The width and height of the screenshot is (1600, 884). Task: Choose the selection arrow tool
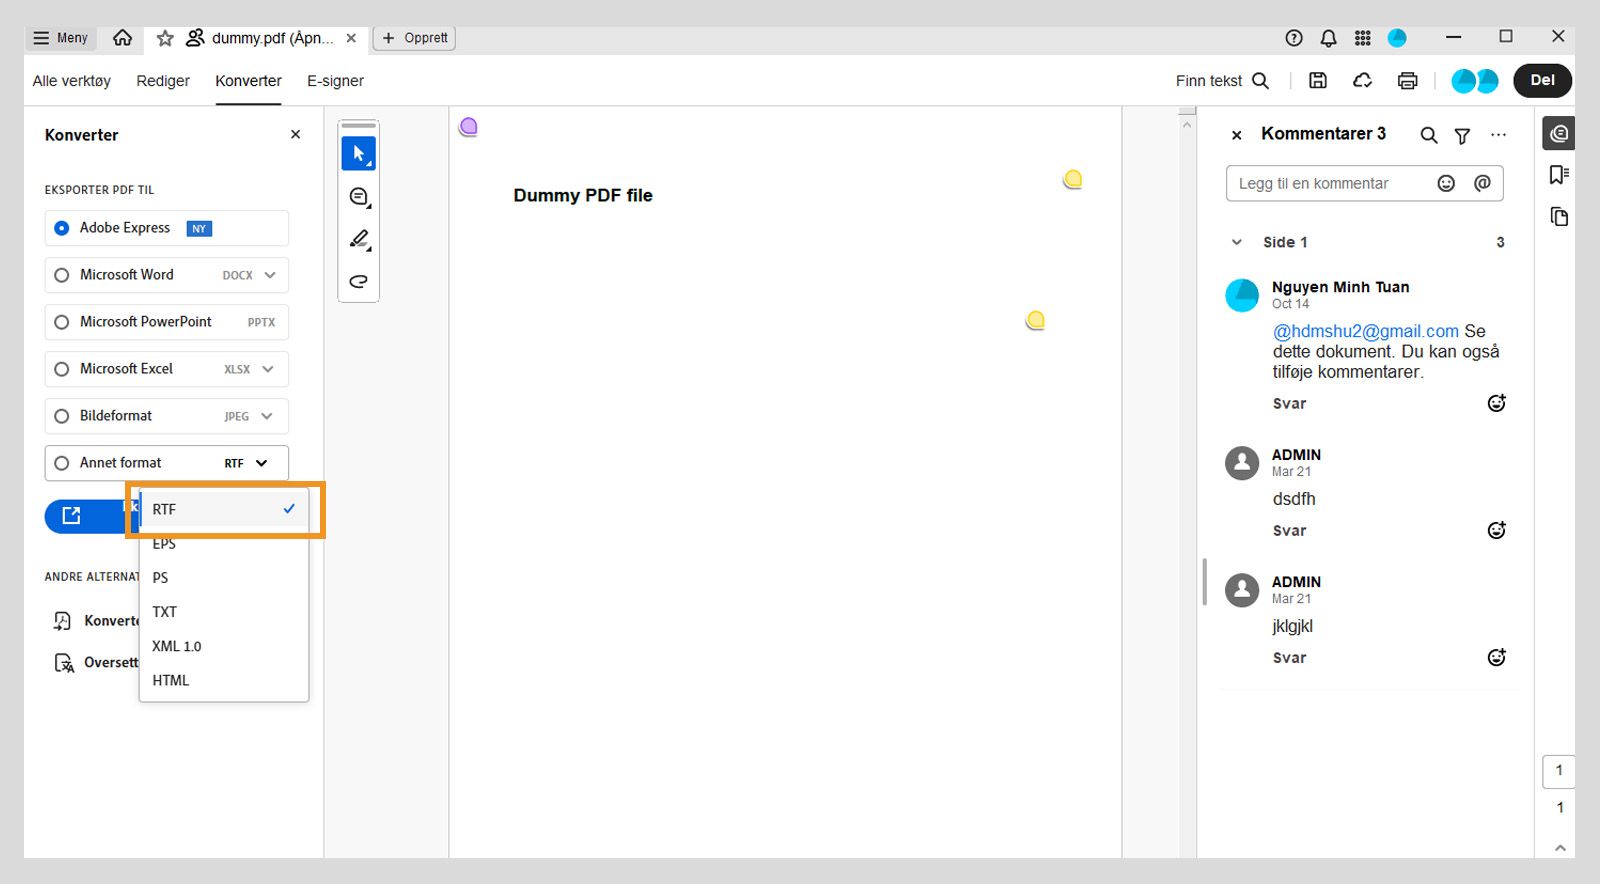pyautogui.click(x=359, y=154)
